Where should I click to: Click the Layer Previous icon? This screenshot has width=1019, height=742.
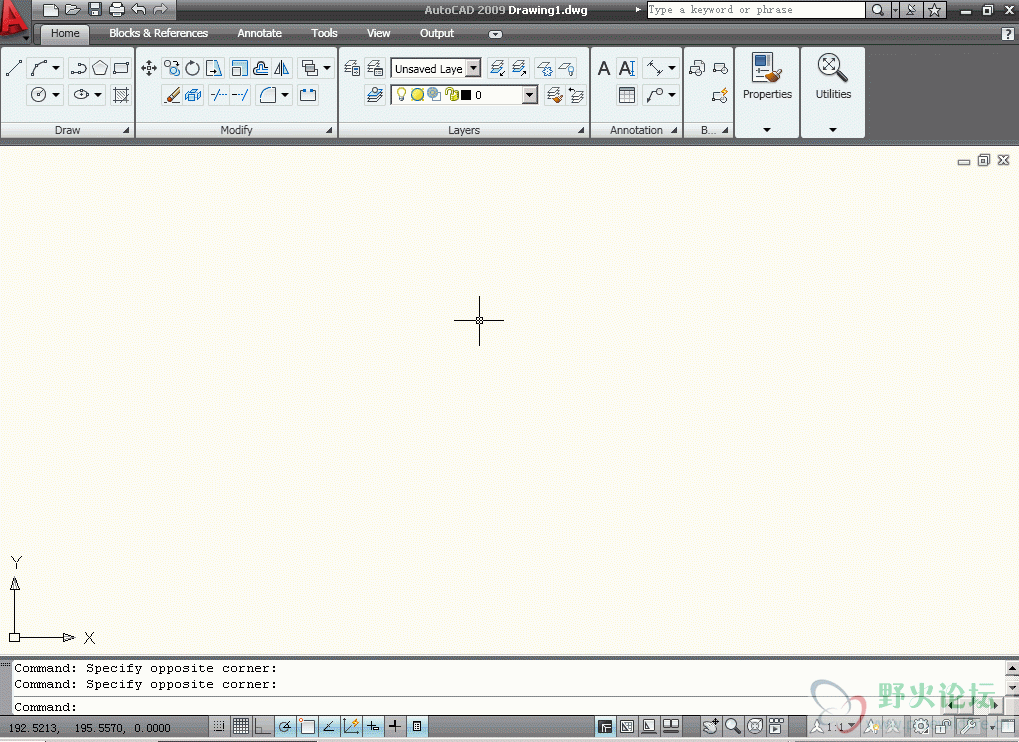(576, 95)
